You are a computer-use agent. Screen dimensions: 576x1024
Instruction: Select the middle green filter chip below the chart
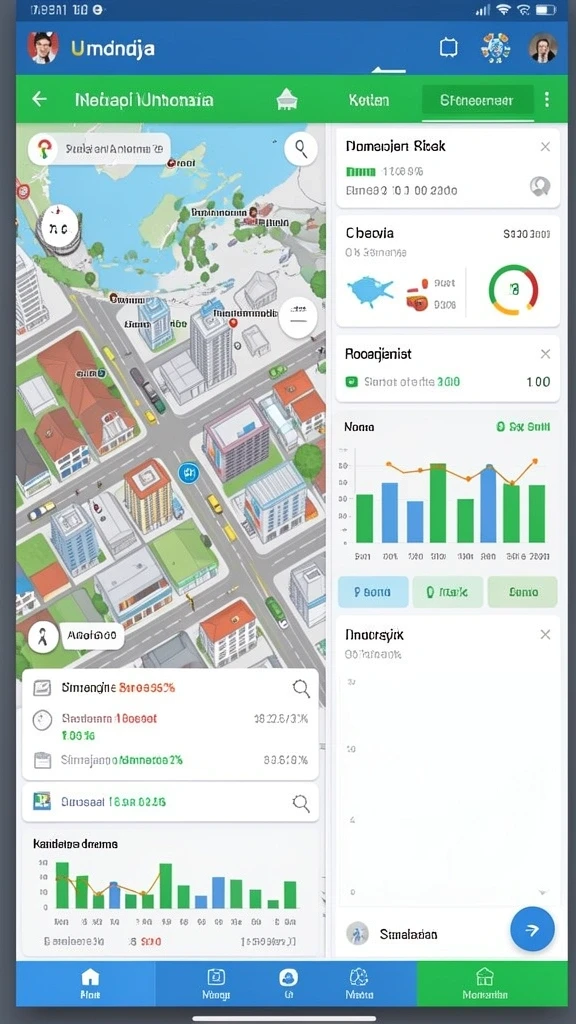point(447,592)
